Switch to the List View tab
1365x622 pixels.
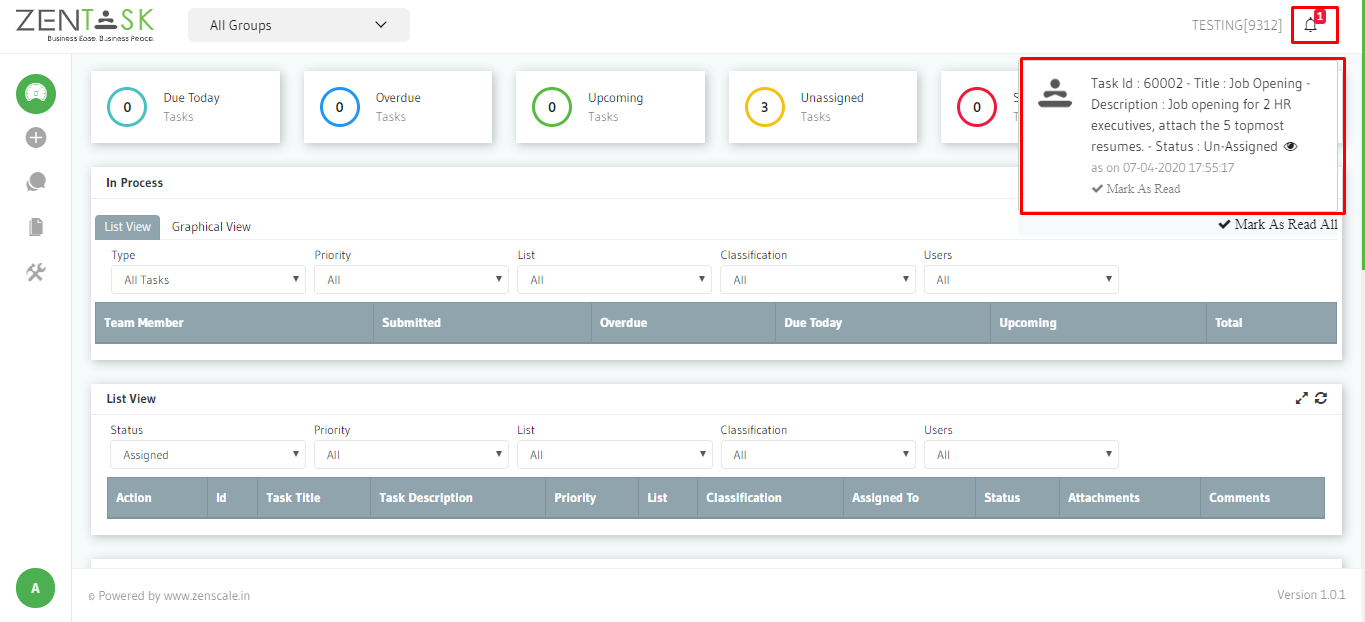(x=127, y=227)
